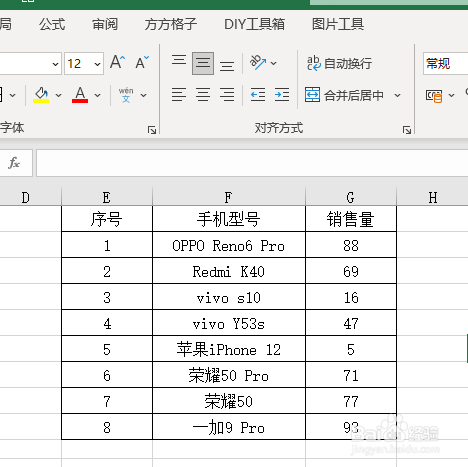This screenshot has width=468, height=467.
Task: Align text to the right
Action: coord(227,95)
